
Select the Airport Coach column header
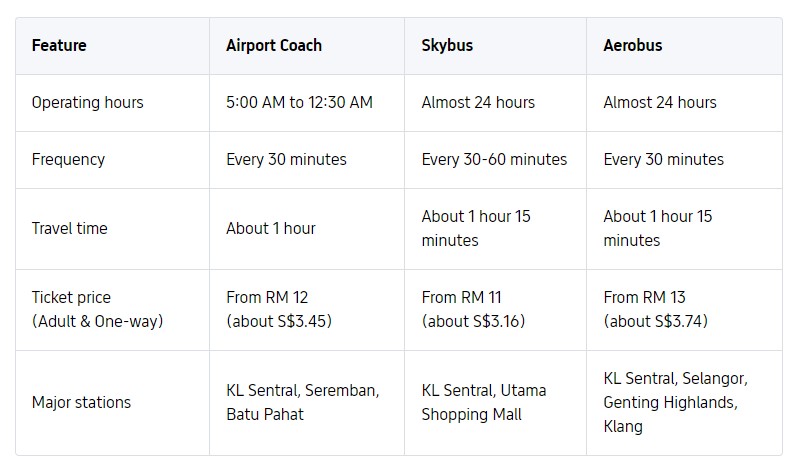pos(274,45)
